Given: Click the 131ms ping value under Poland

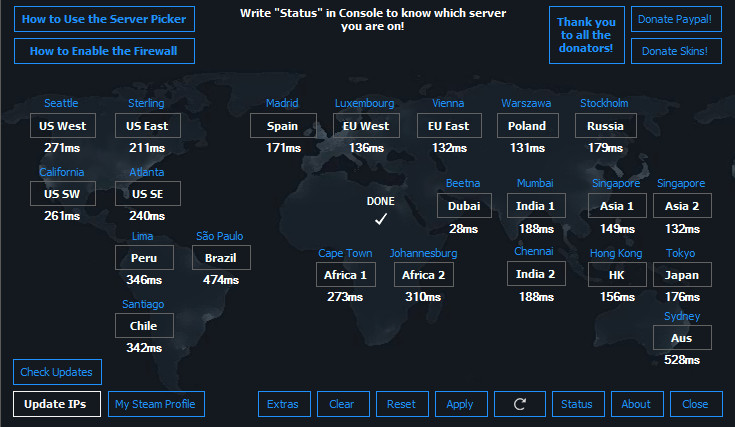Looking at the screenshot, I should point(528,148).
